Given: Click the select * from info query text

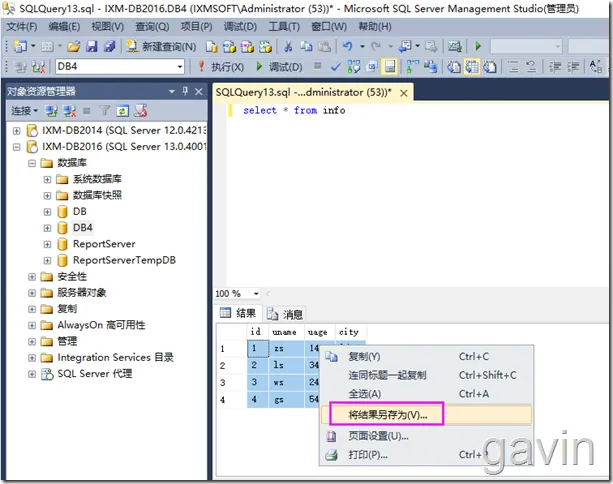Looking at the screenshot, I should pos(294,111).
